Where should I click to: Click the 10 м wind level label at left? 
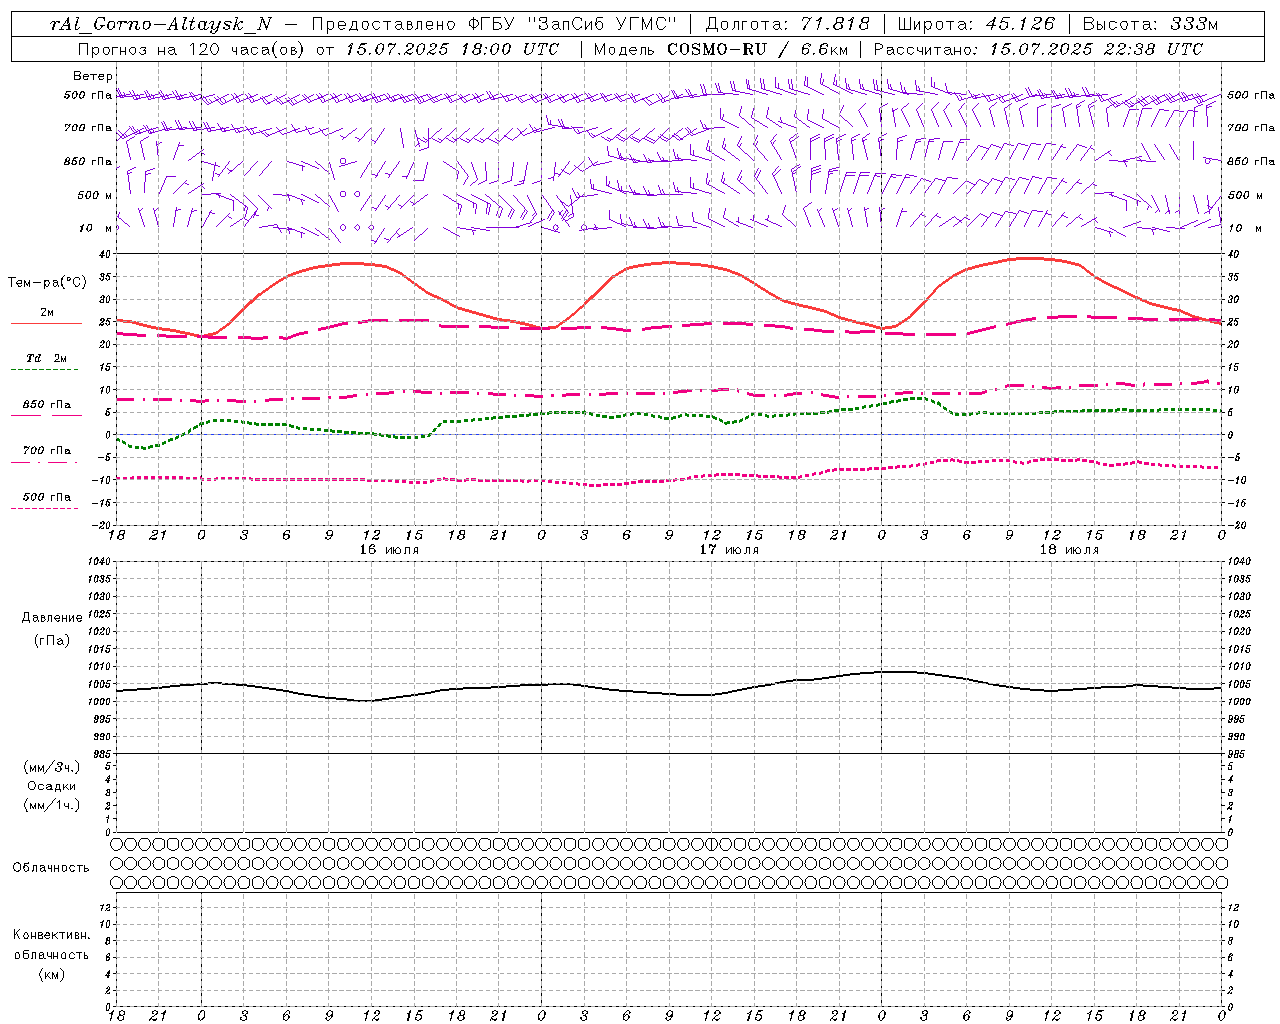(x=96, y=228)
